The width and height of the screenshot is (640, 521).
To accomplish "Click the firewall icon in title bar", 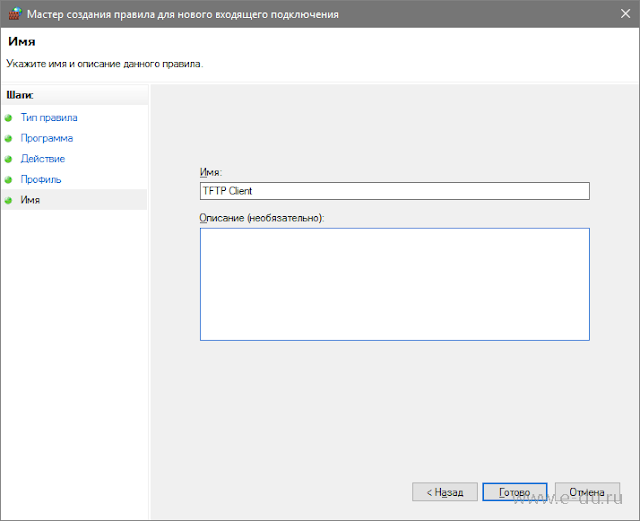I will (x=15, y=14).
